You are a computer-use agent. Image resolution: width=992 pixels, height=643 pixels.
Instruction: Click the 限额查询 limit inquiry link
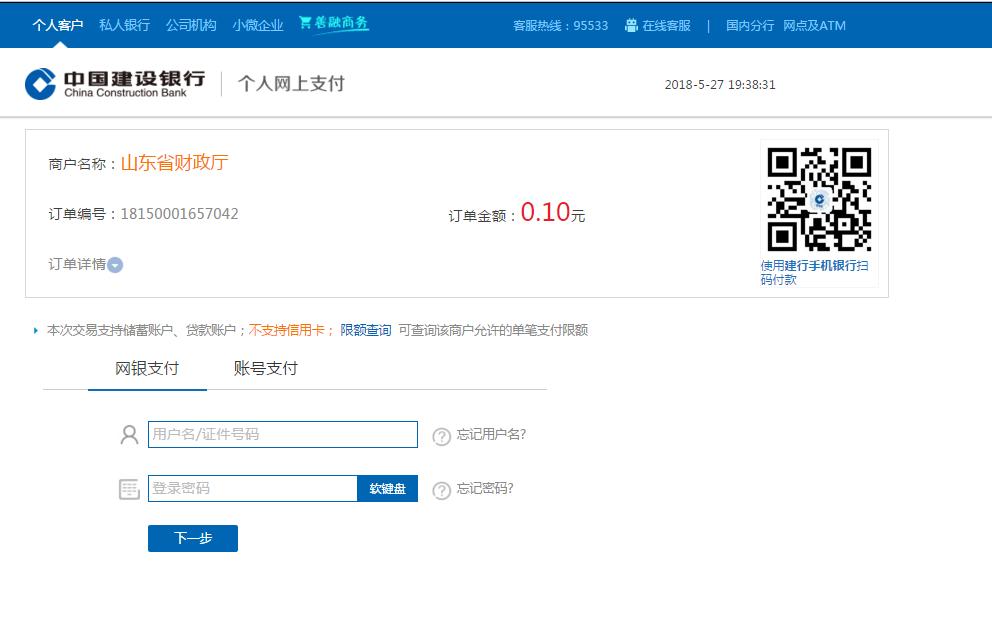368,329
